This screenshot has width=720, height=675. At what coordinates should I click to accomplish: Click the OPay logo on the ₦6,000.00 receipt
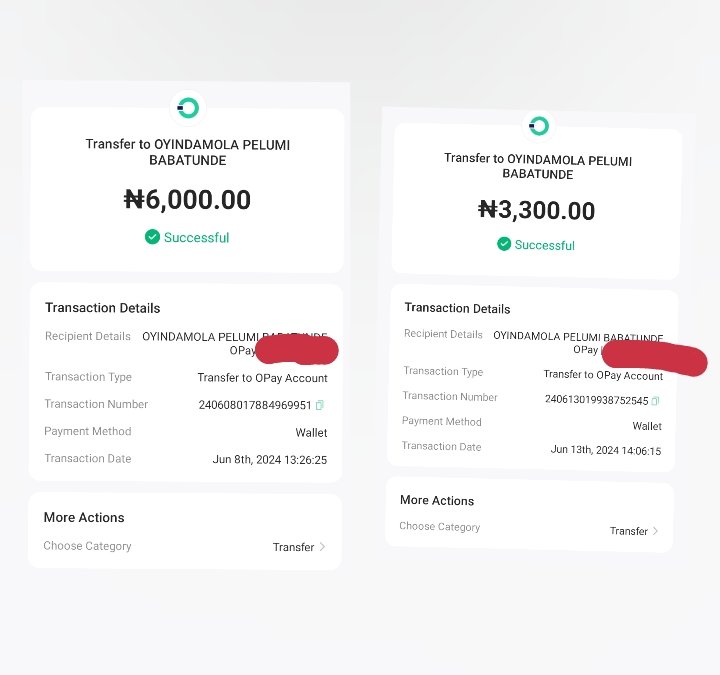click(188, 108)
